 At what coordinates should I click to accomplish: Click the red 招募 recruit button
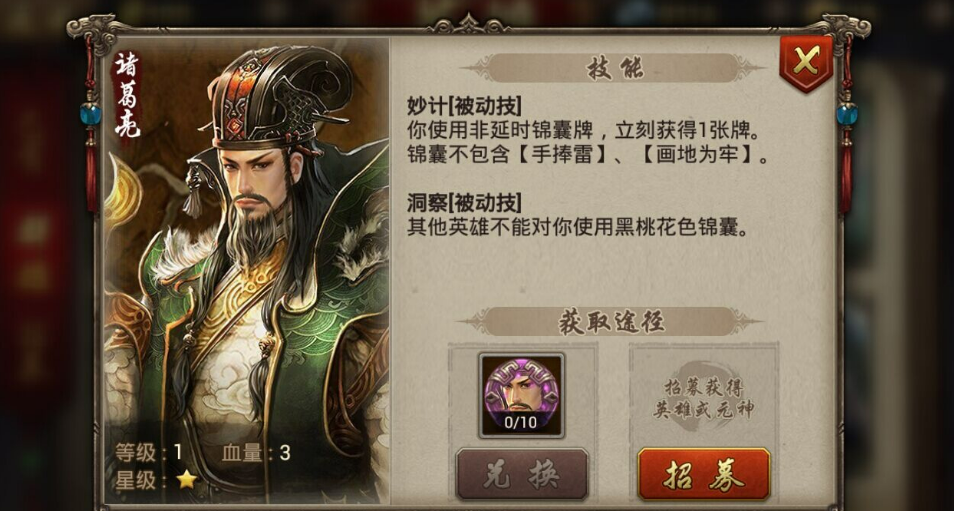click(704, 474)
